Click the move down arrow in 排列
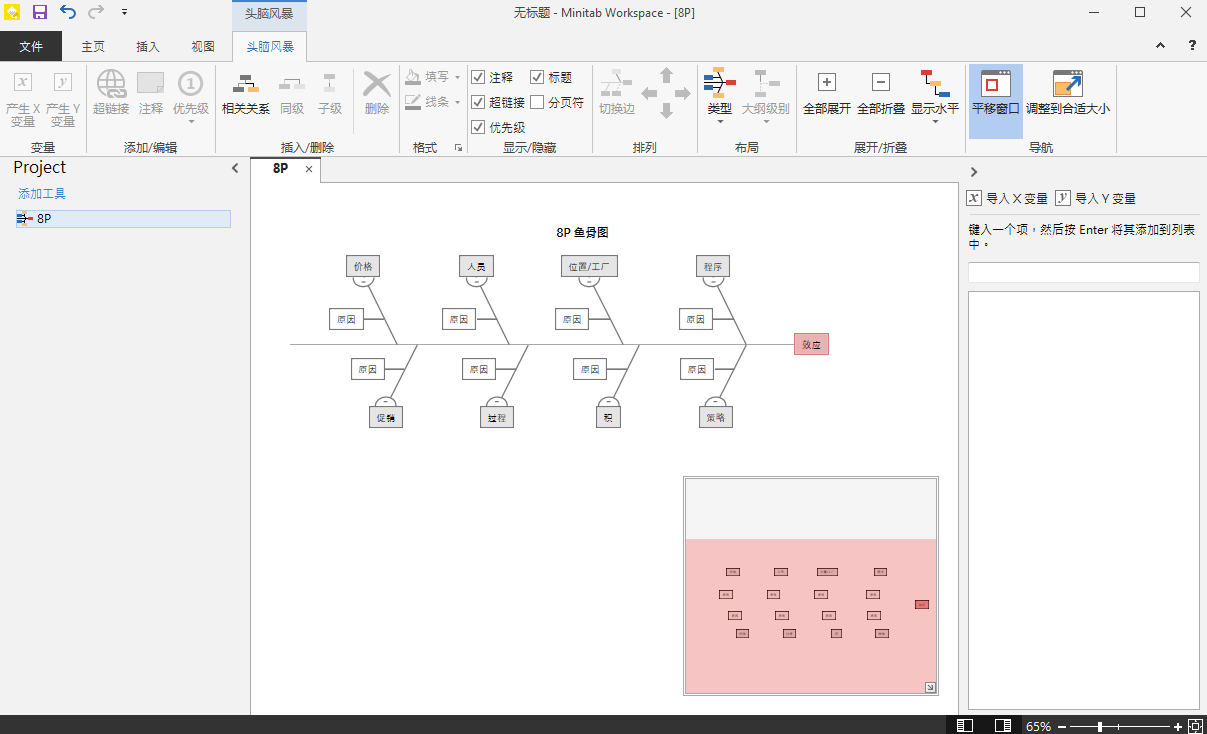Viewport: 1207px width, 734px height. pyautogui.click(x=666, y=110)
